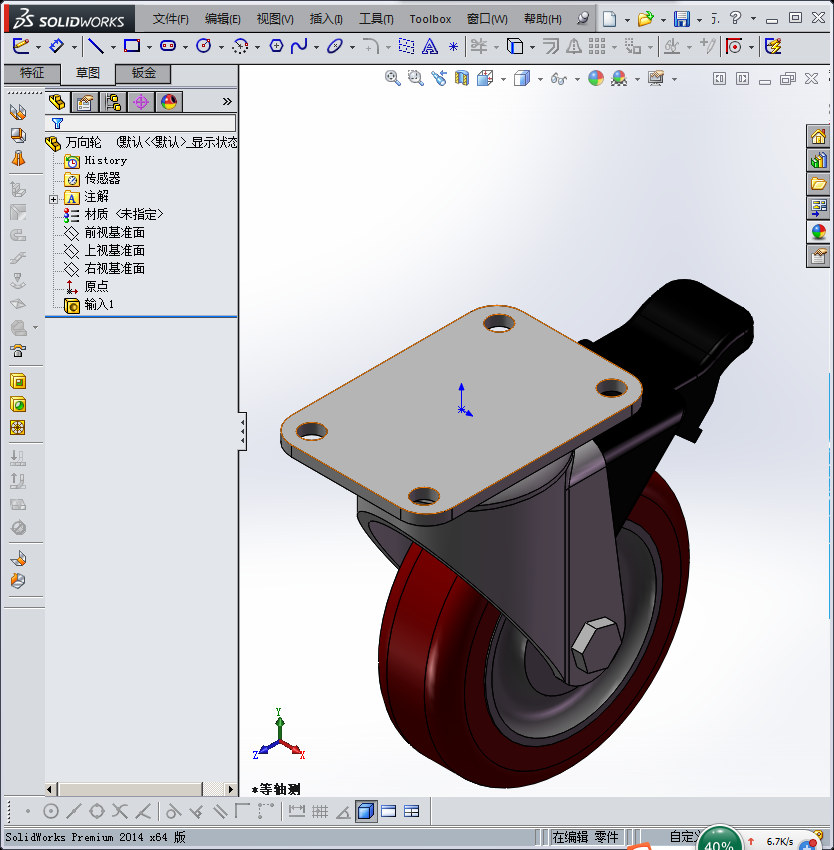
Task: Open the Circle tool dropdown arrow
Action: coord(221,48)
